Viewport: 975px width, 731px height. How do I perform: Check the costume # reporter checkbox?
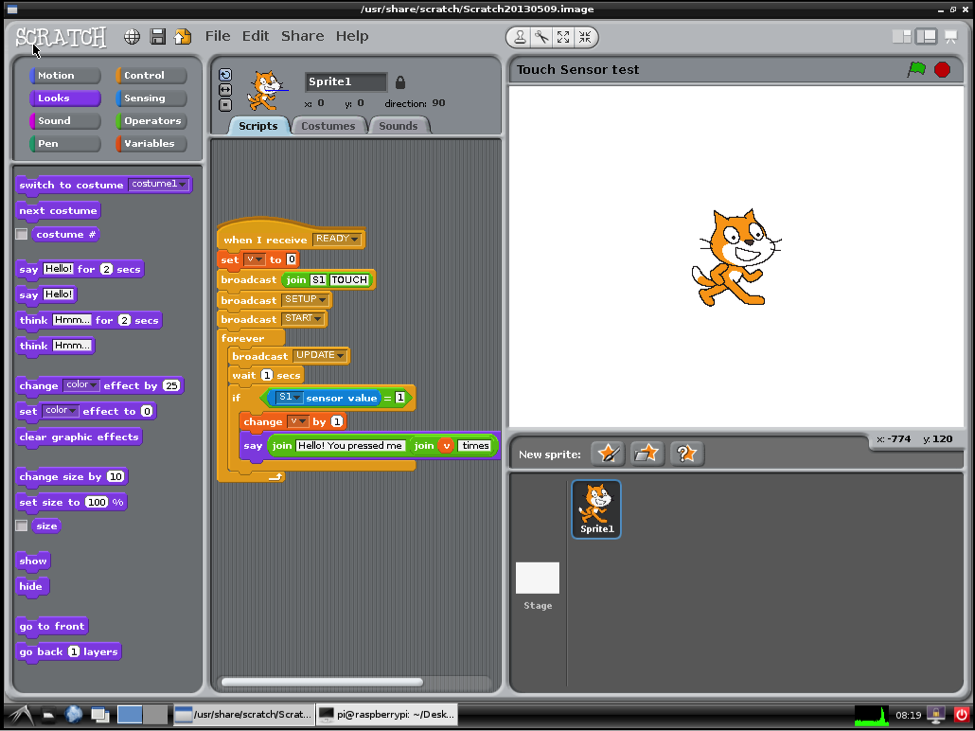(22, 234)
